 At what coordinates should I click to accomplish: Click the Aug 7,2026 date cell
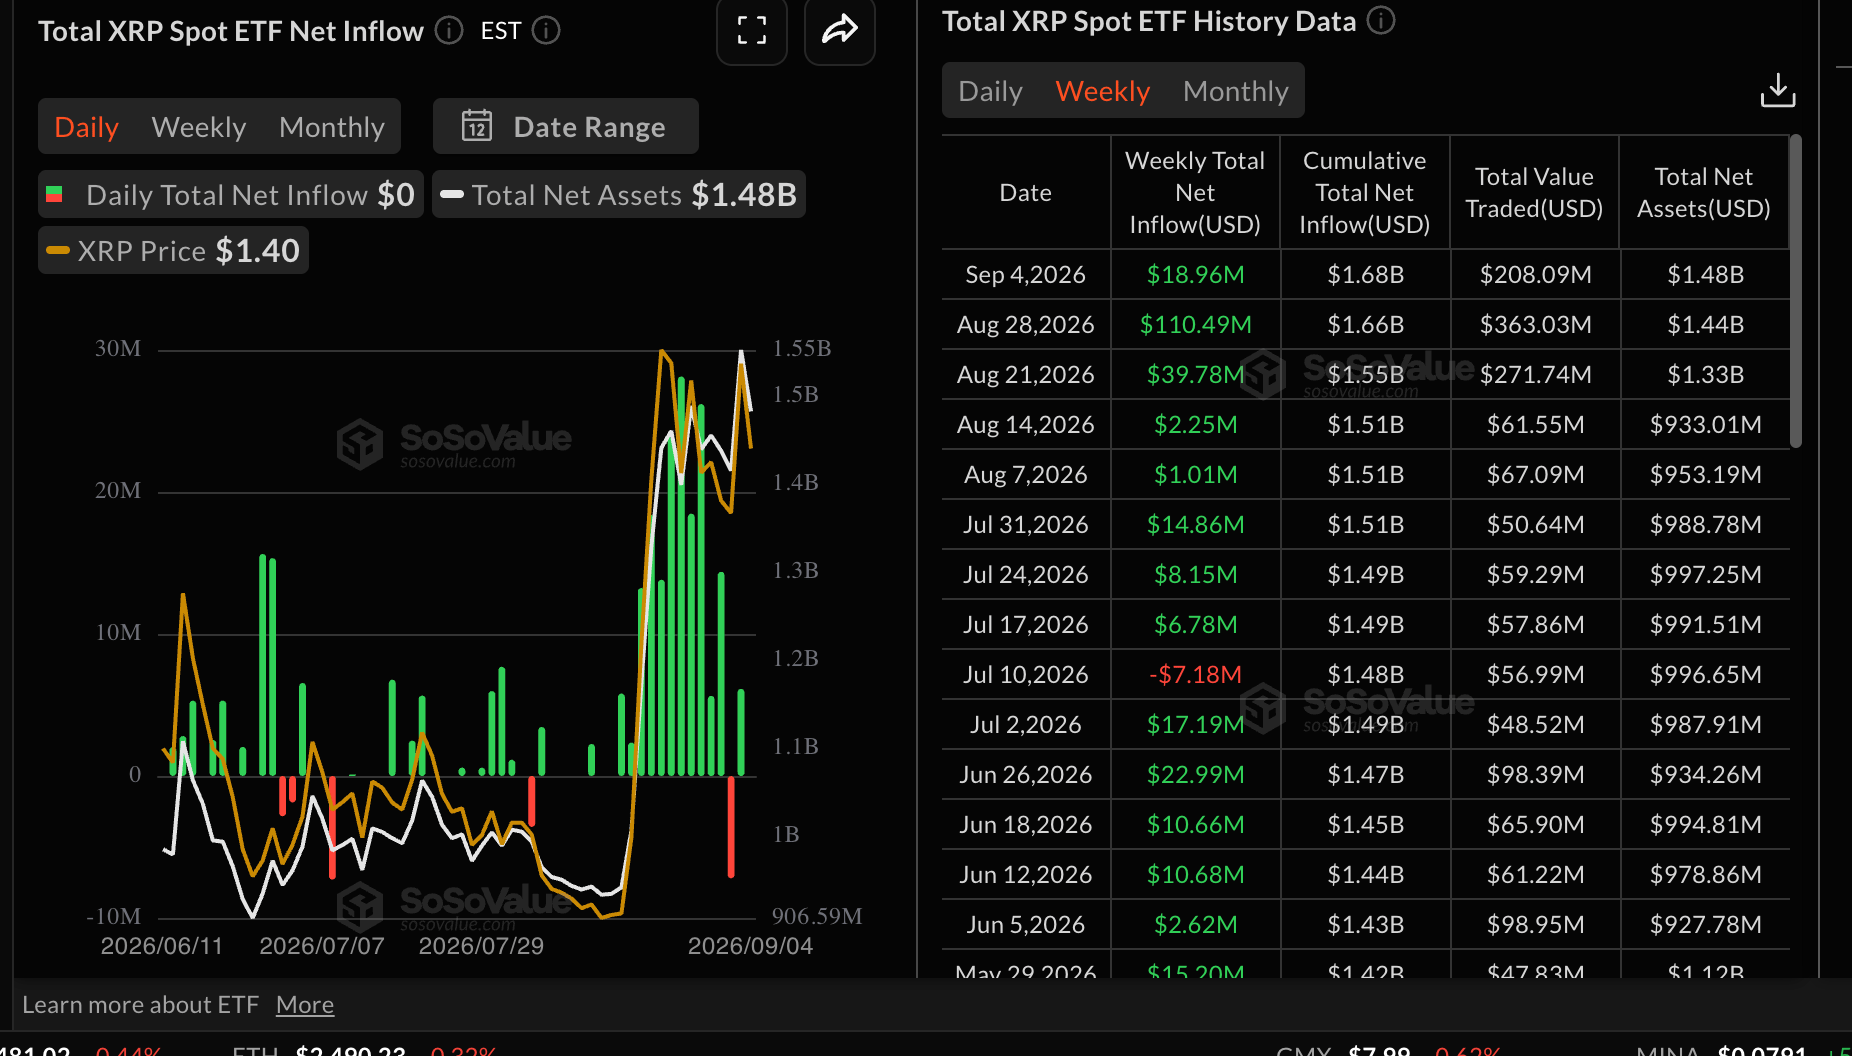[x=1026, y=474]
